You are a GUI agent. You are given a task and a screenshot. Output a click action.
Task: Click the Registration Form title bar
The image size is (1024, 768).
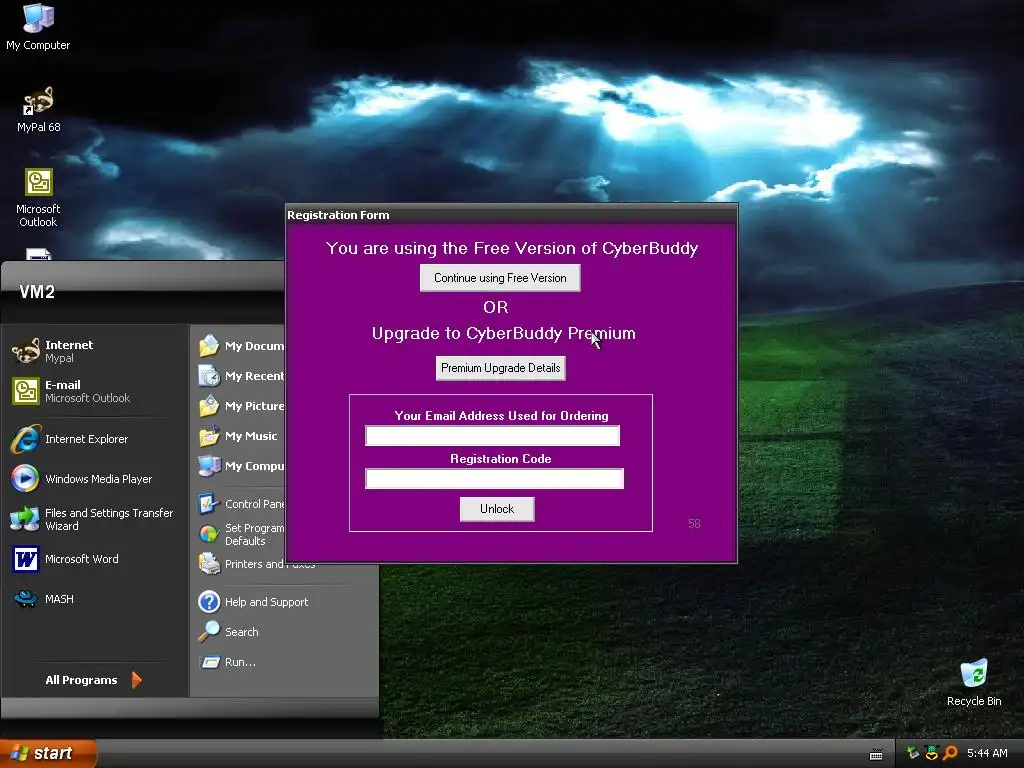(x=511, y=215)
